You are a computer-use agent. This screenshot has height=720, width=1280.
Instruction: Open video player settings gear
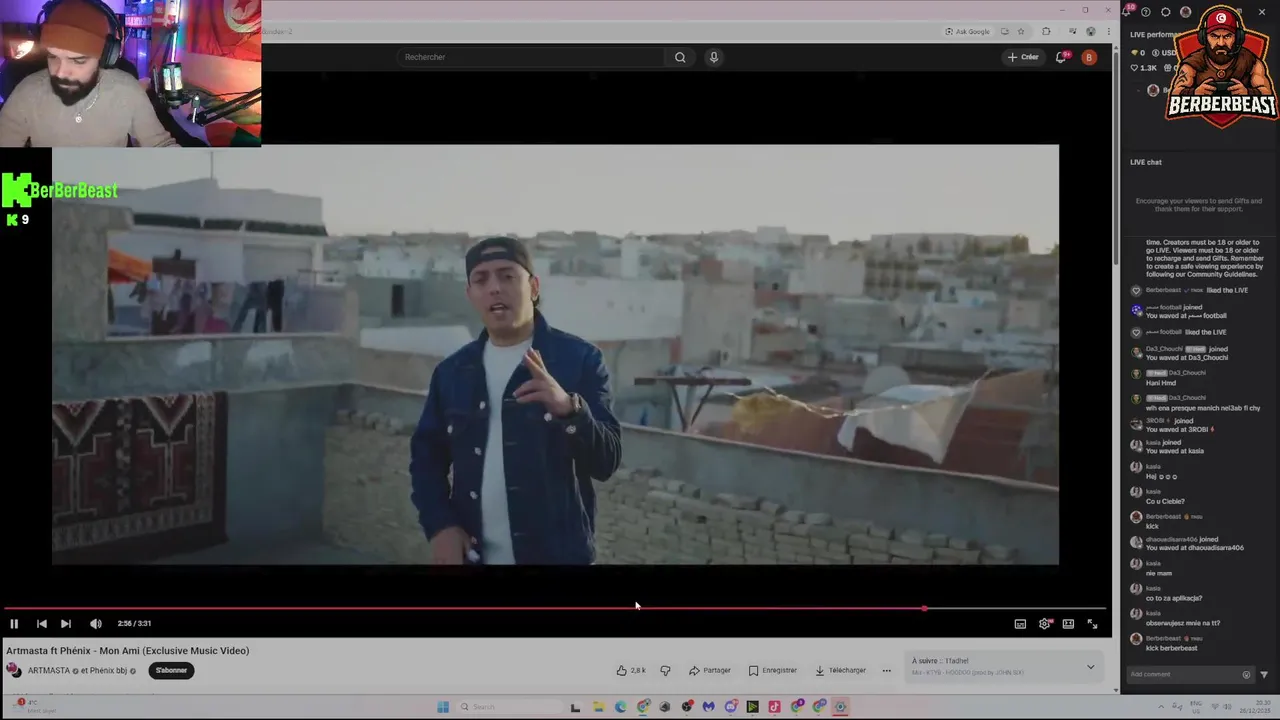[1045, 624]
